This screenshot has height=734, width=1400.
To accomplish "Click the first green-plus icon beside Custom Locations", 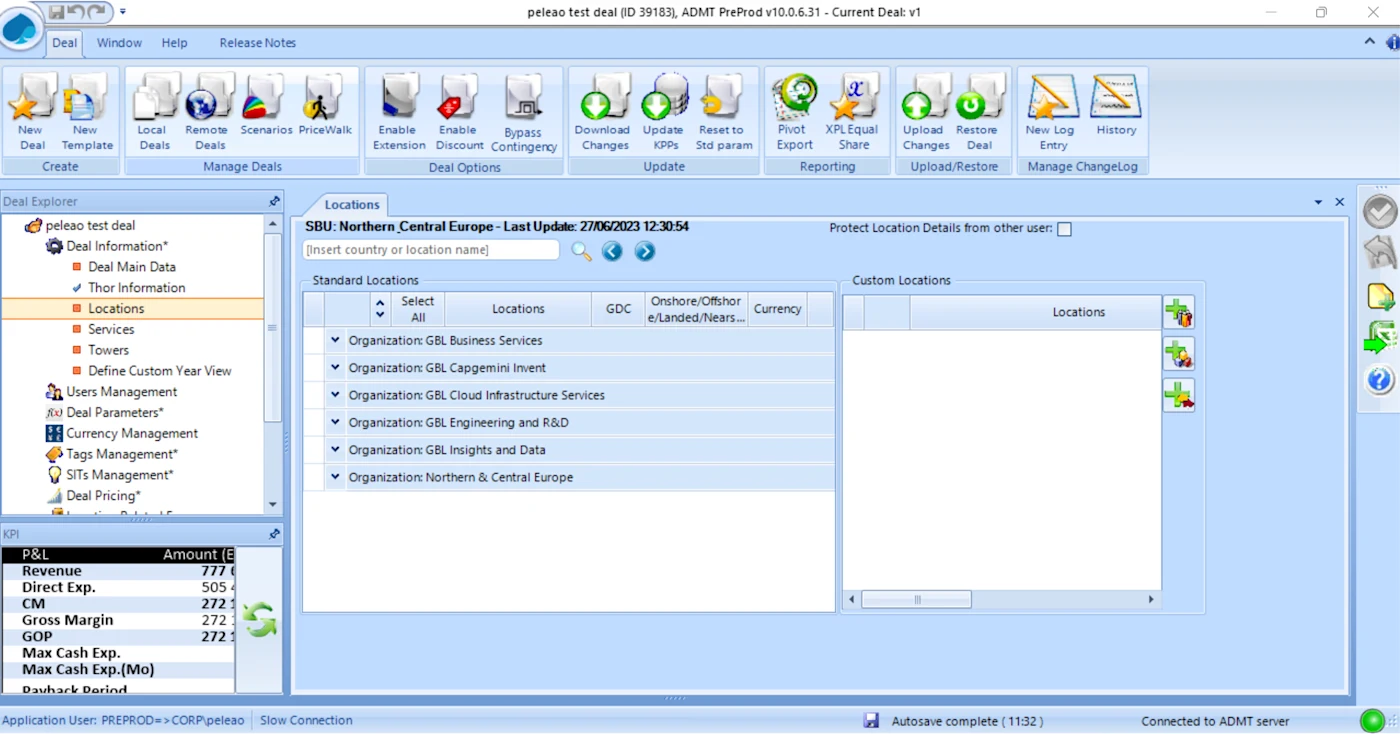I will (1179, 312).
